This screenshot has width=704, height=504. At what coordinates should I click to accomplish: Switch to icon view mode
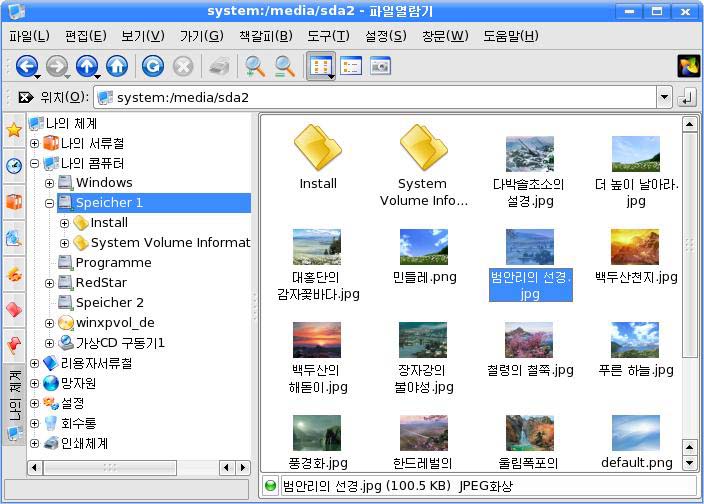[321, 66]
